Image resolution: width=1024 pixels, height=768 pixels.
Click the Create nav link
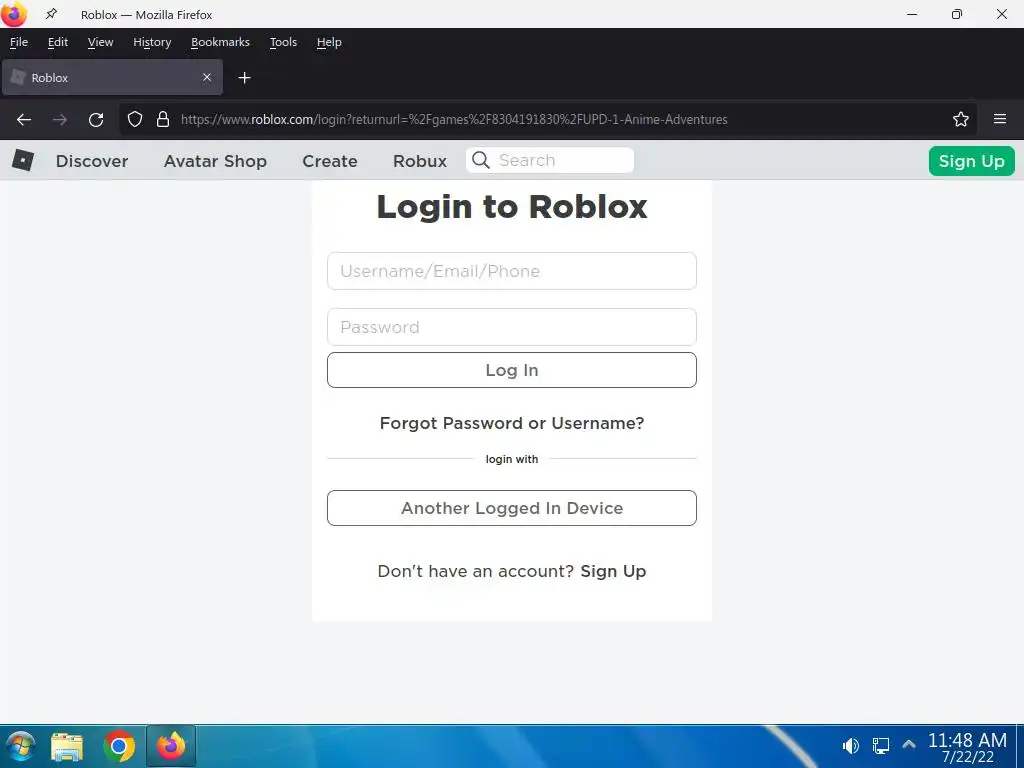click(330, 161)
